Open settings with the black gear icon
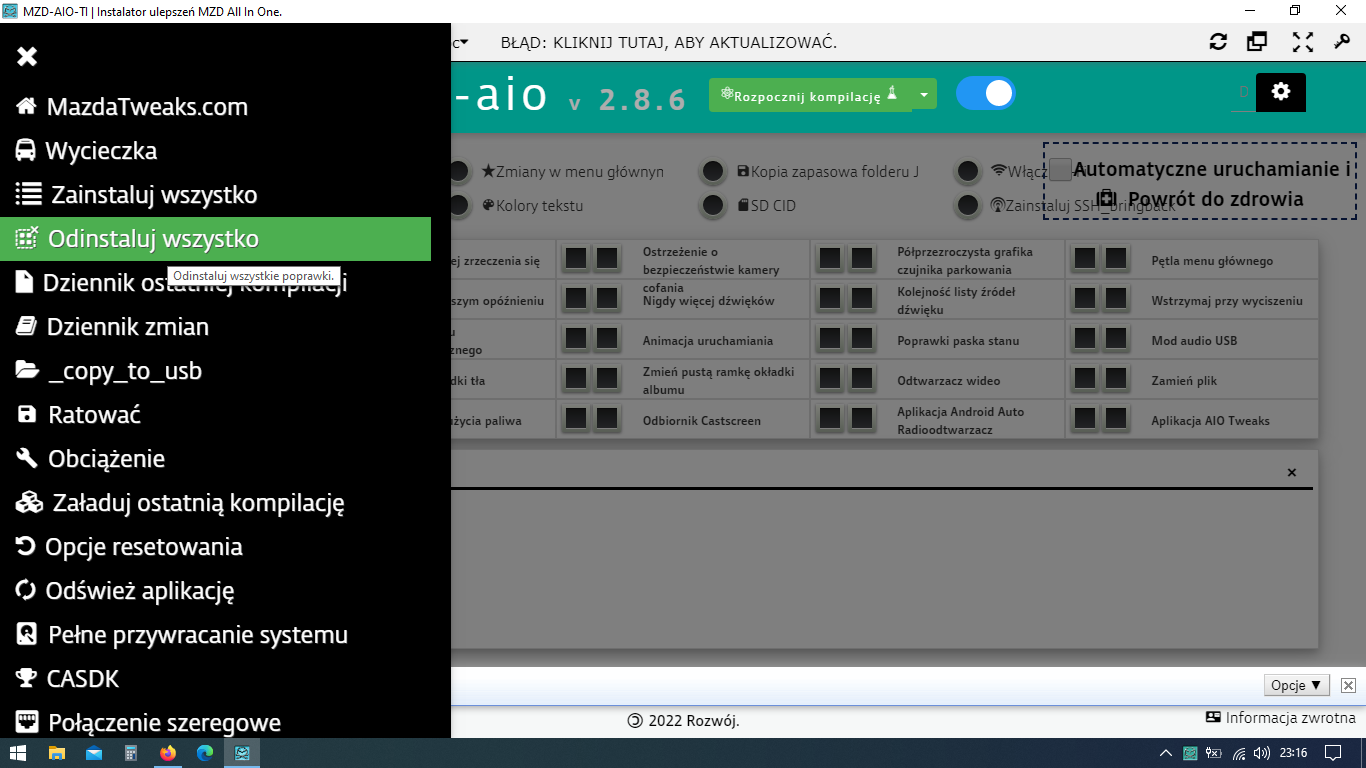 coord(1280,92)
